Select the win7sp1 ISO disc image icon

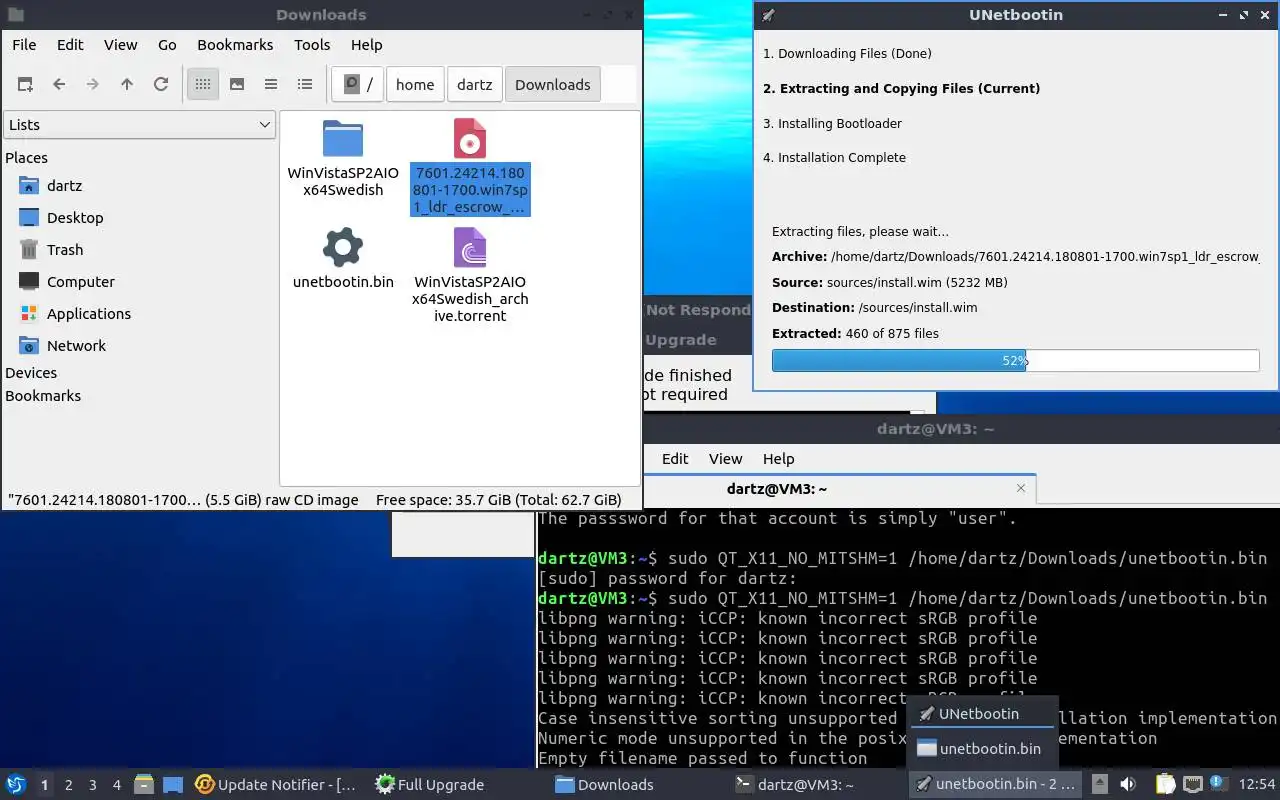[470, 139]
